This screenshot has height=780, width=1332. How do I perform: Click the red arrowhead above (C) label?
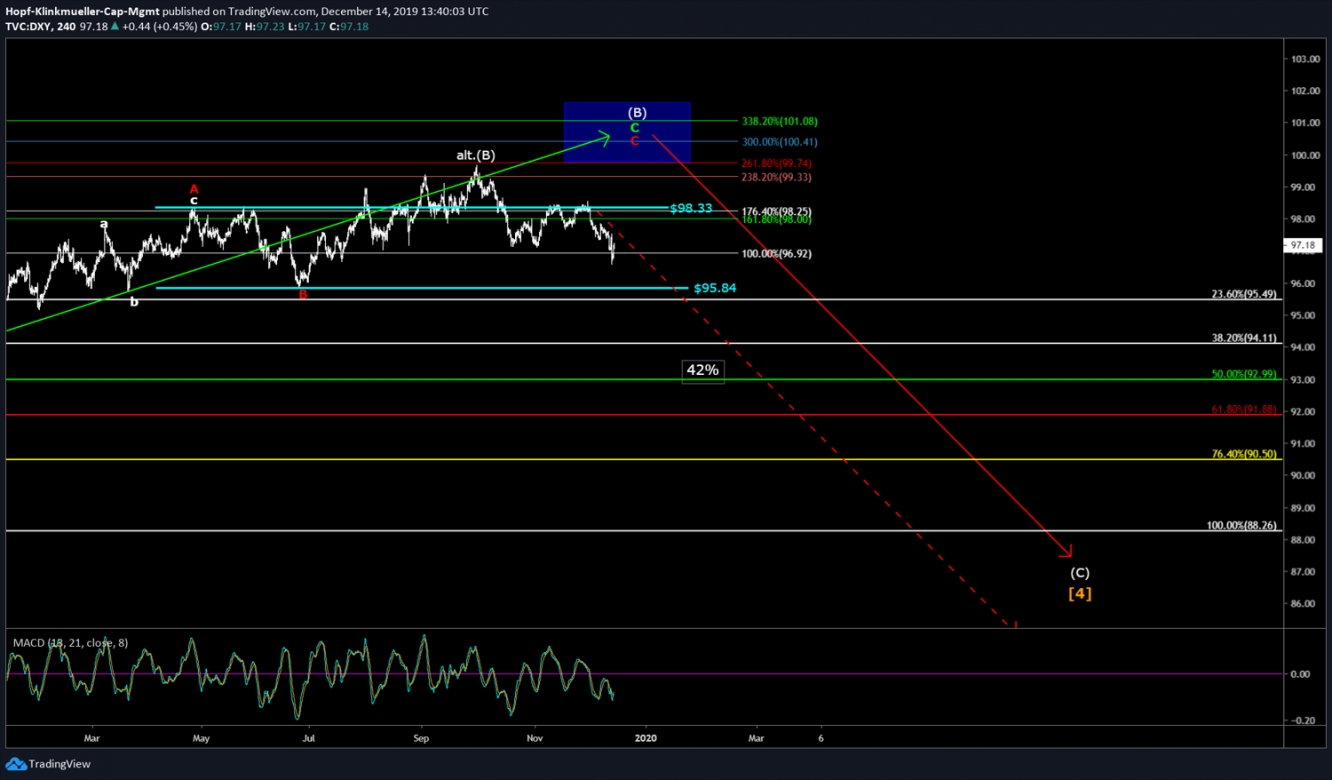pyautogui.click(x=1066, y=551)
